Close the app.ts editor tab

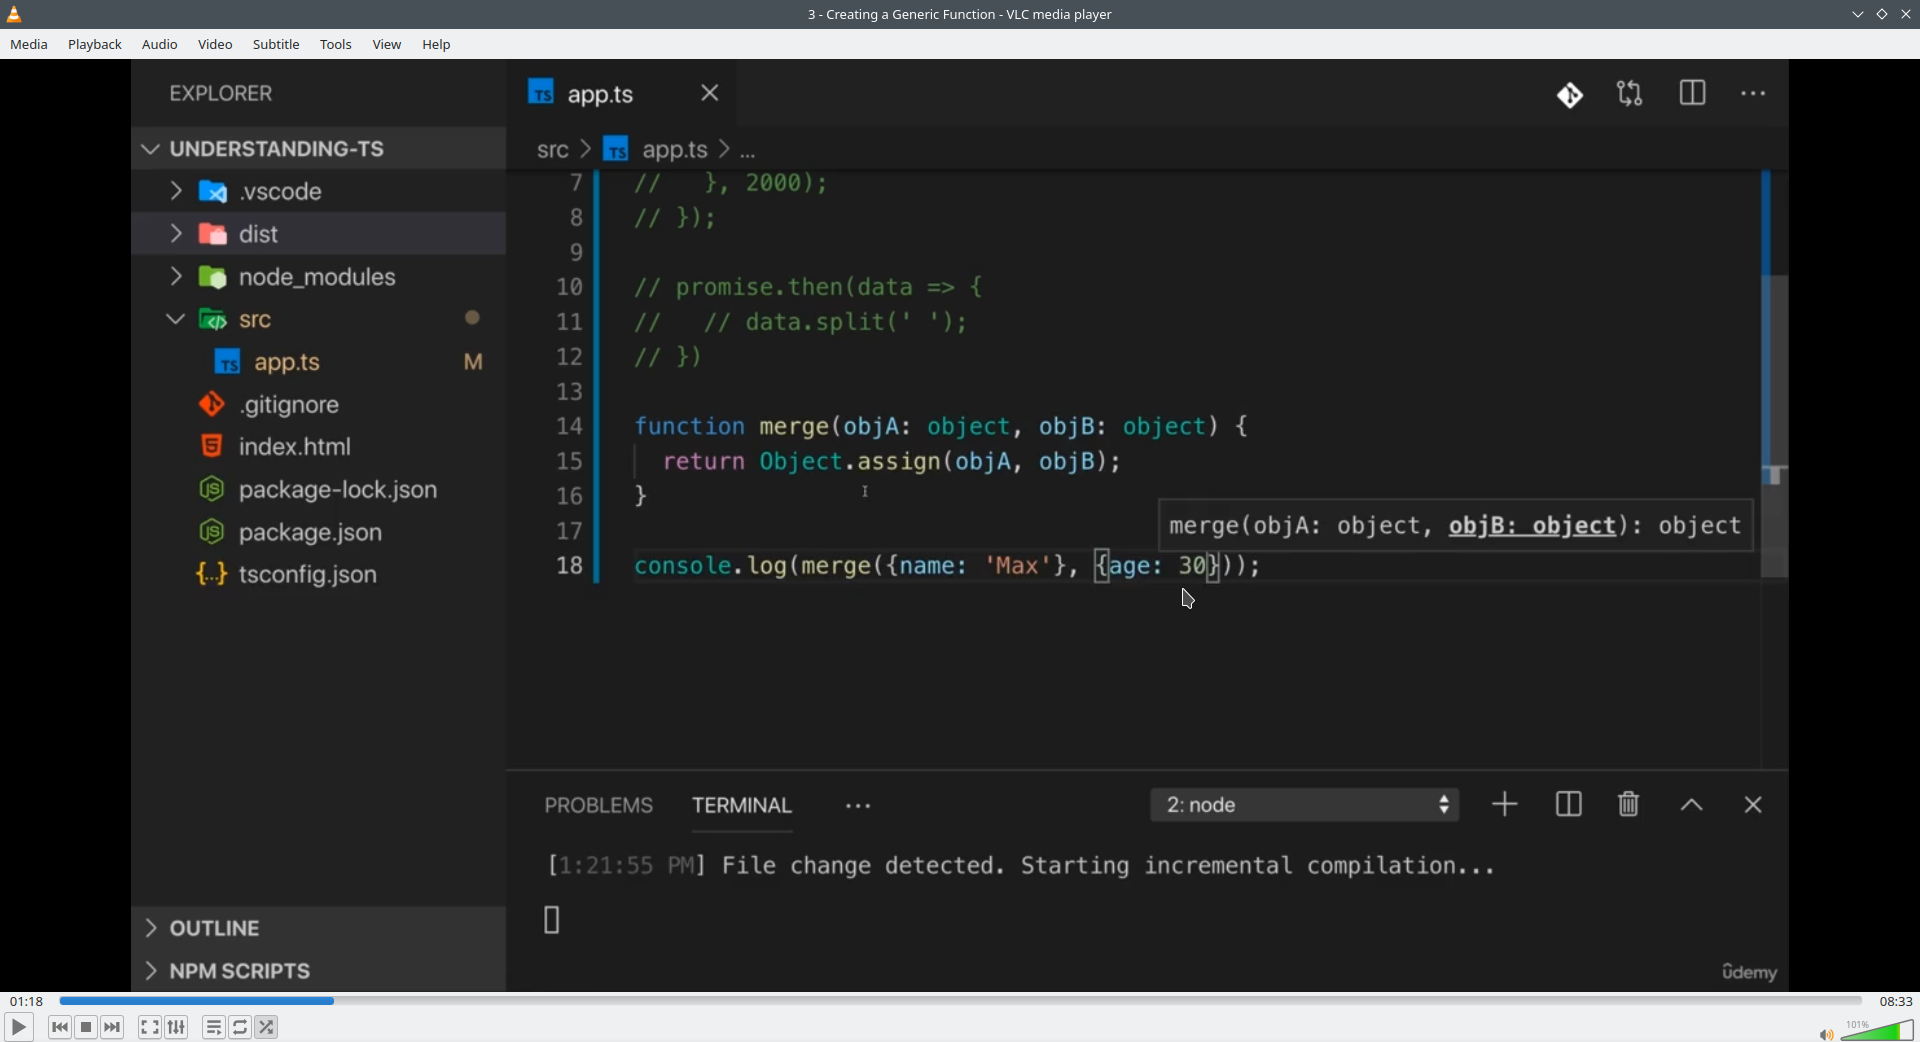(710, 93)
